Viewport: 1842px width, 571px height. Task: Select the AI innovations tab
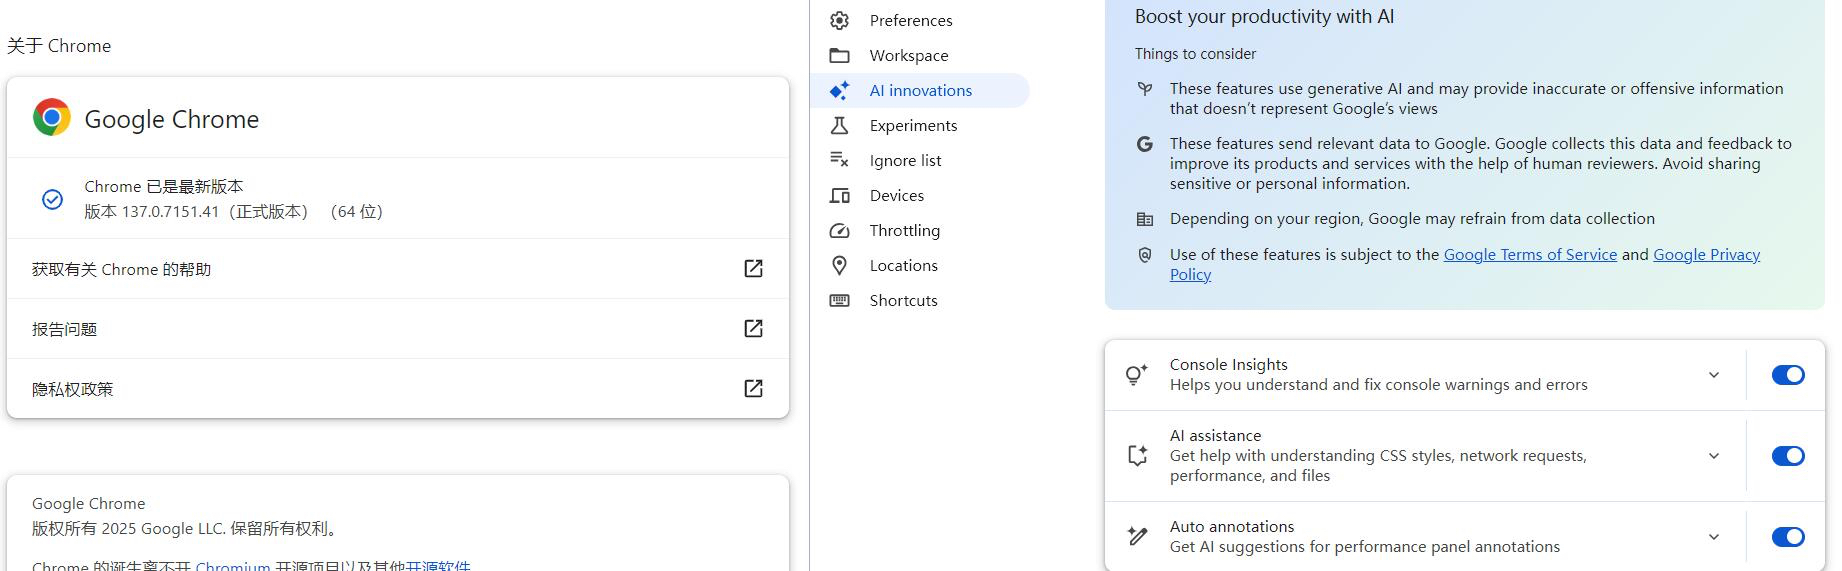[920, 90]
